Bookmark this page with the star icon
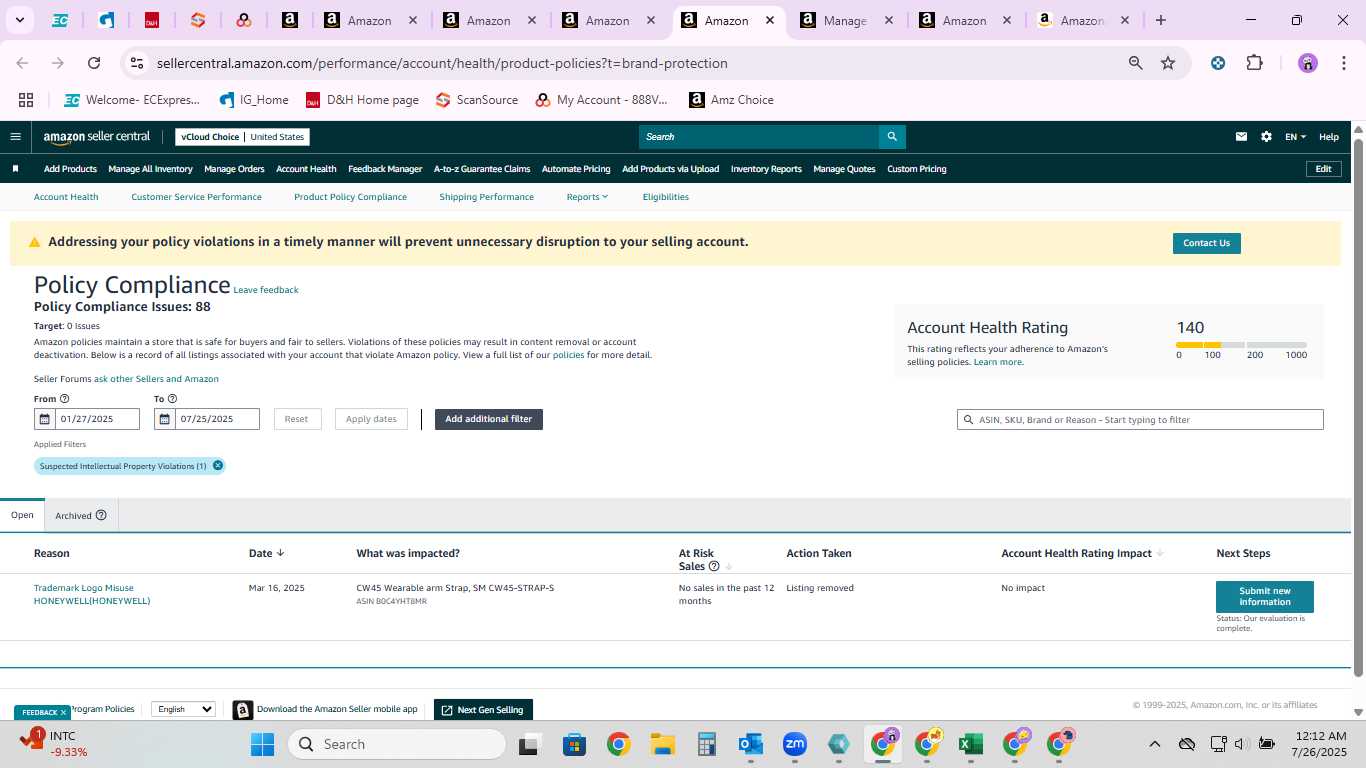 1168,63
